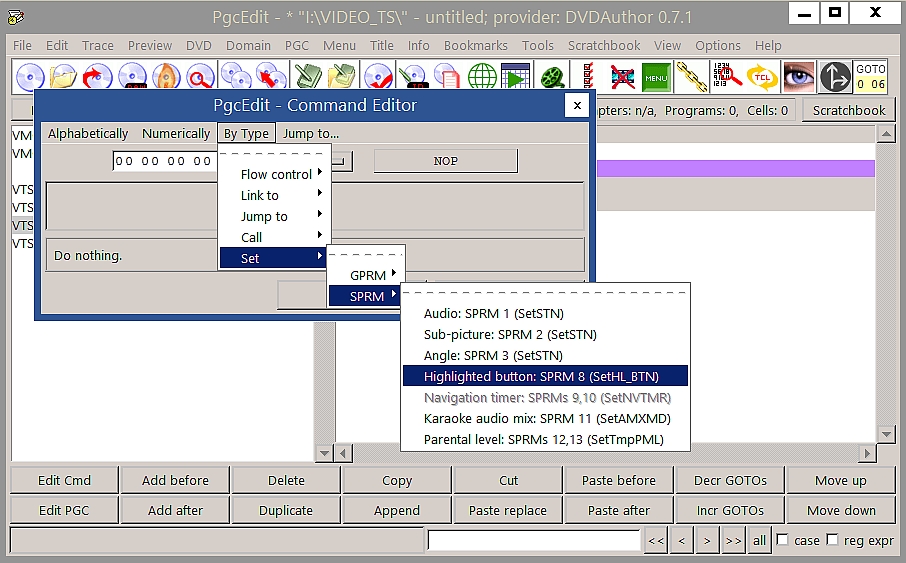Click the NOP button

point(445,161)
